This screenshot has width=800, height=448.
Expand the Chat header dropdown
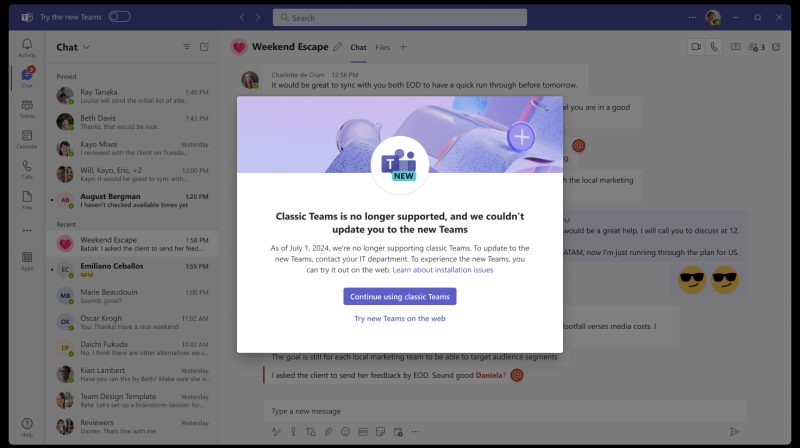(87, 47)
